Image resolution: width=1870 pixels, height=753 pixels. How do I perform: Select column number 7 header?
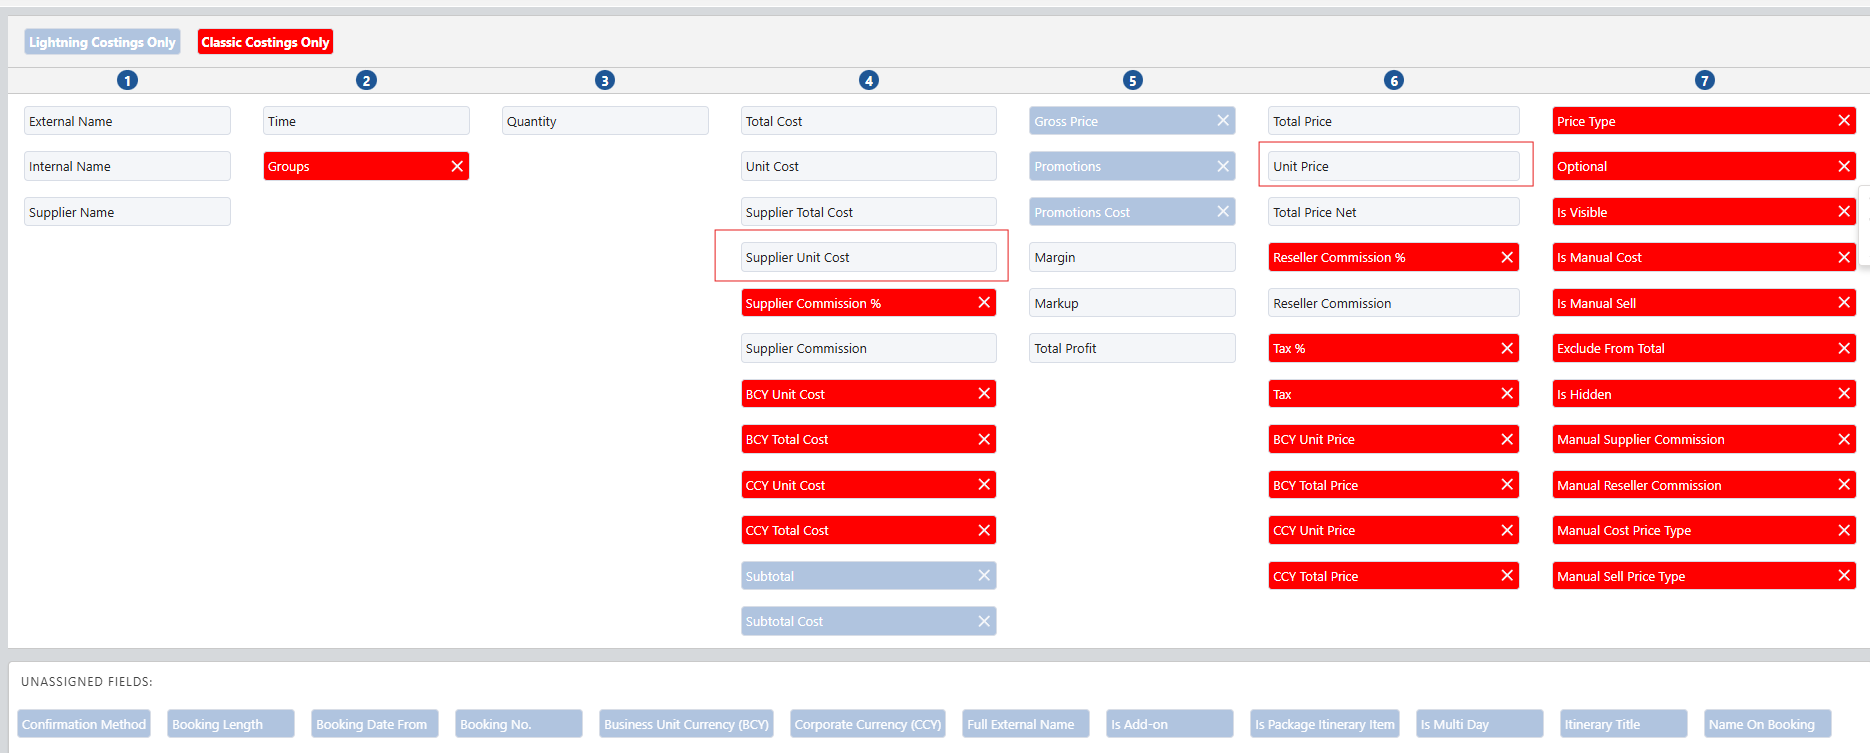click(1704, 80)
